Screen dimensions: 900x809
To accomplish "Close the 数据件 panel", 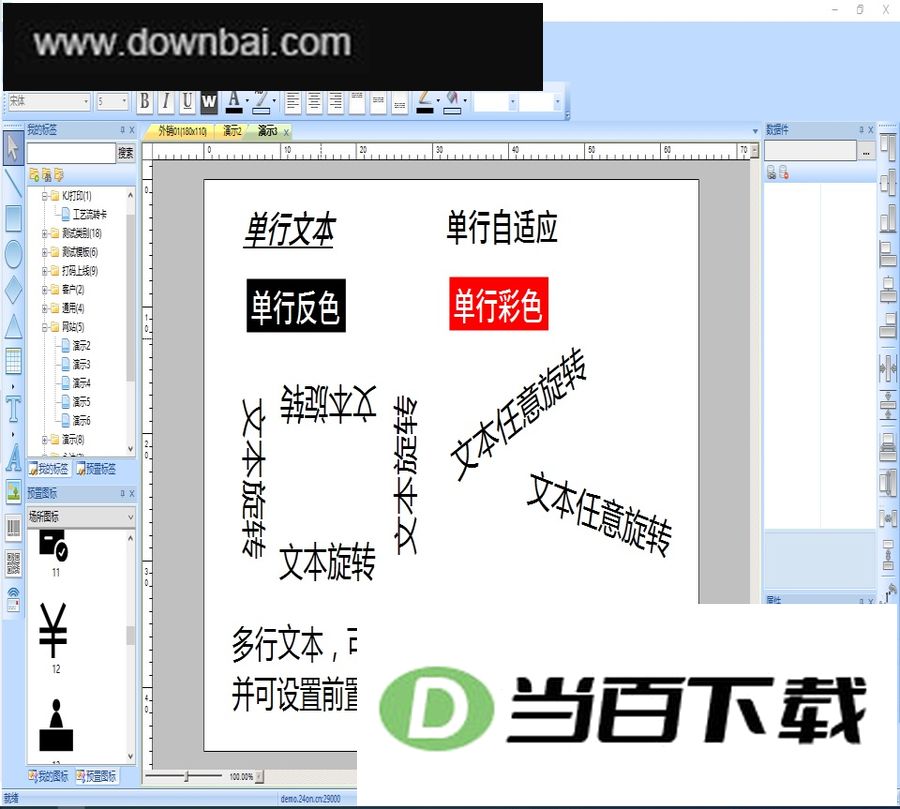I will [870, 130].
